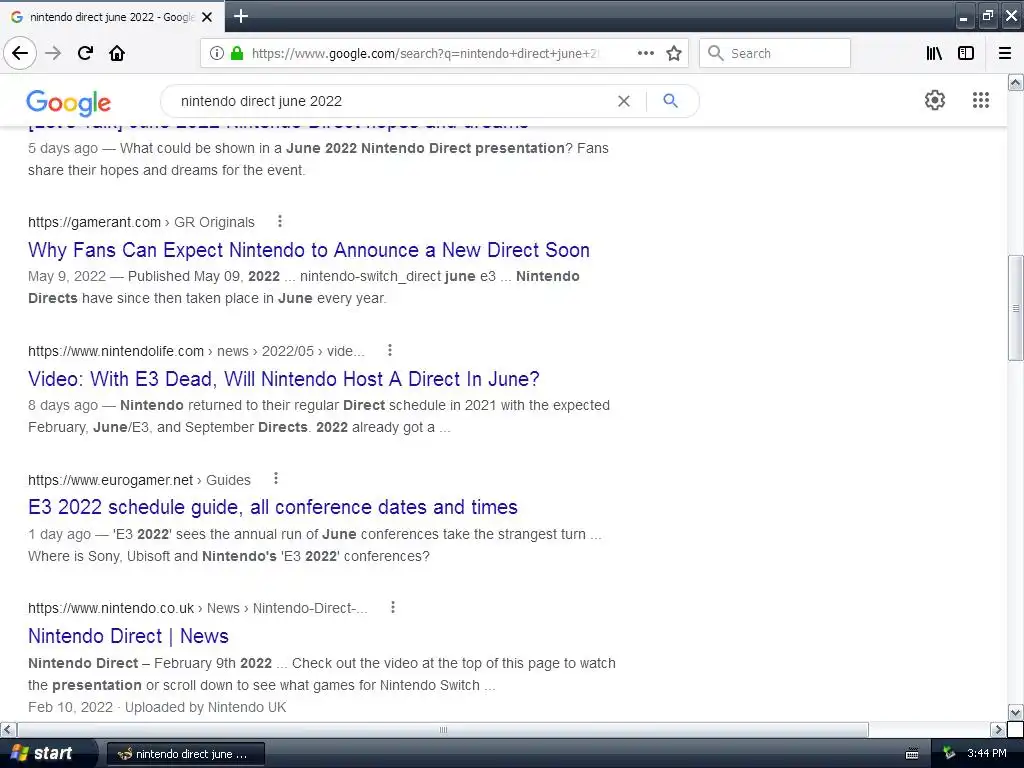Click the forward navigation arrow
1024x768 pixels.
53,53
